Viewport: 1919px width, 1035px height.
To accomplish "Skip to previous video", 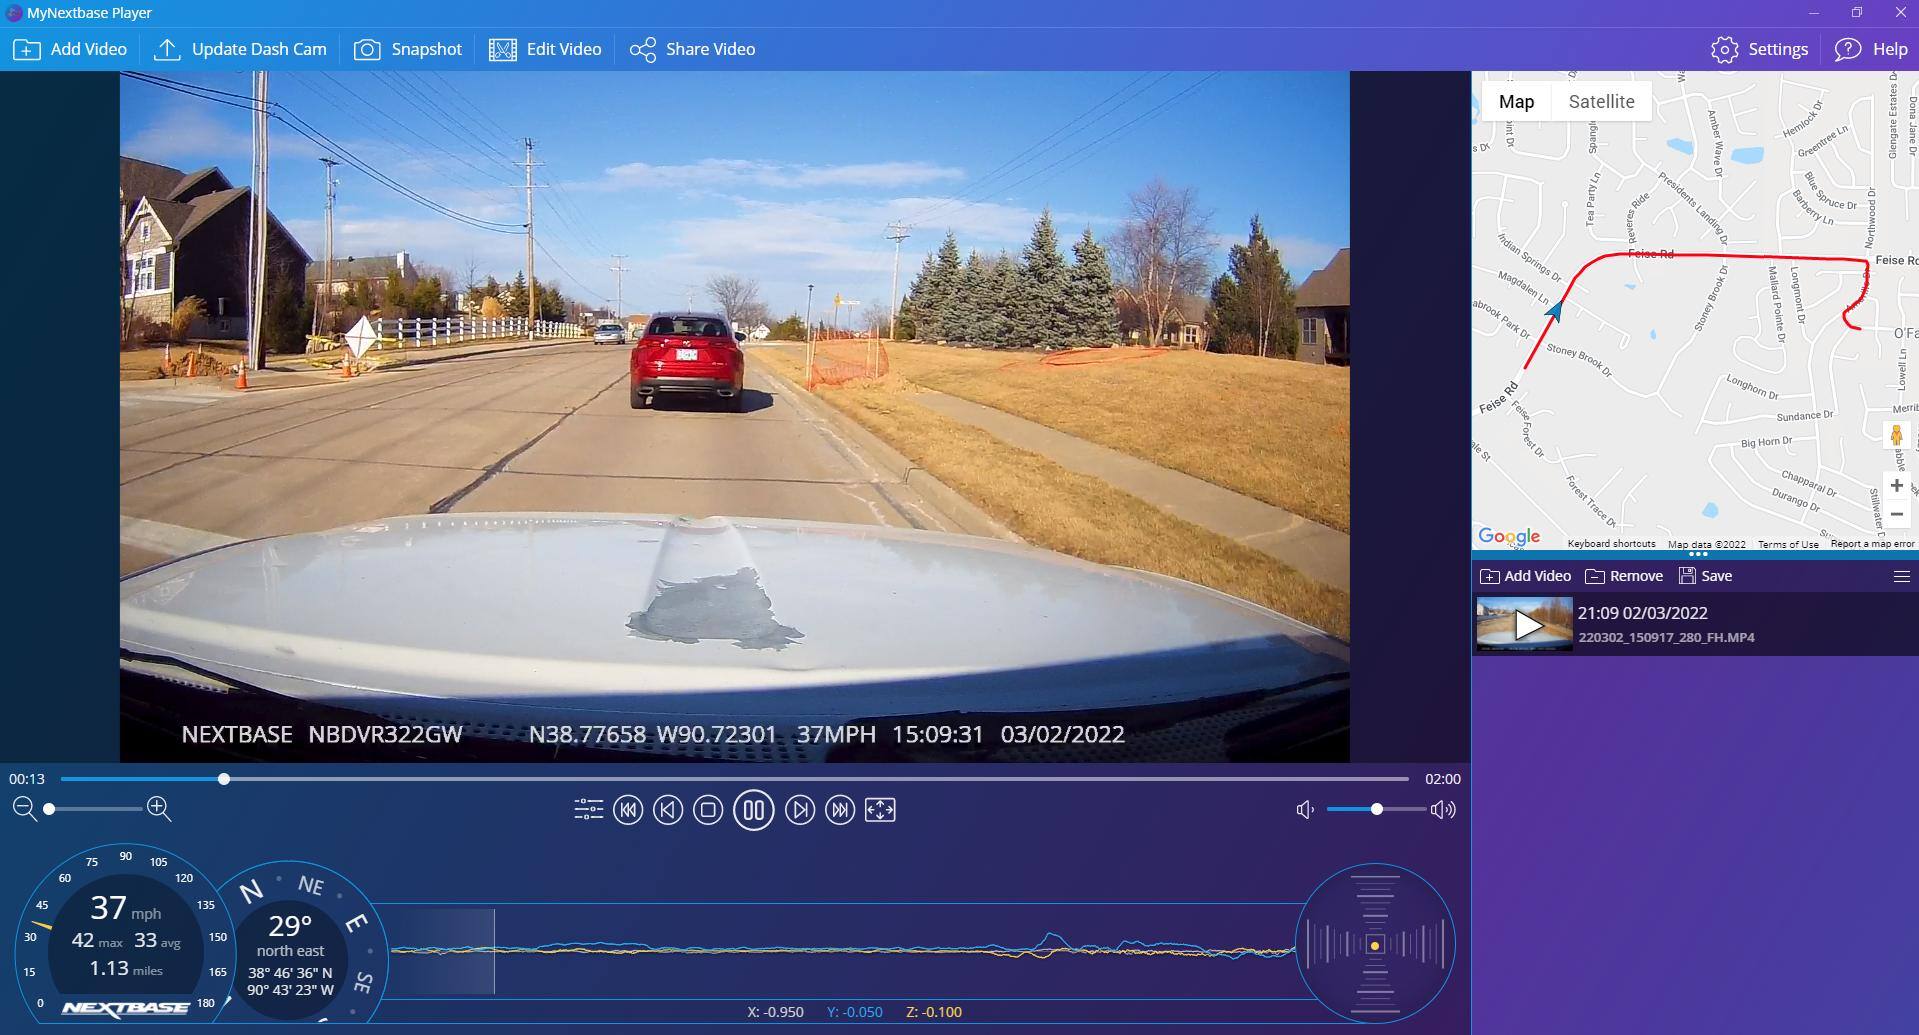I will point(628,810).
